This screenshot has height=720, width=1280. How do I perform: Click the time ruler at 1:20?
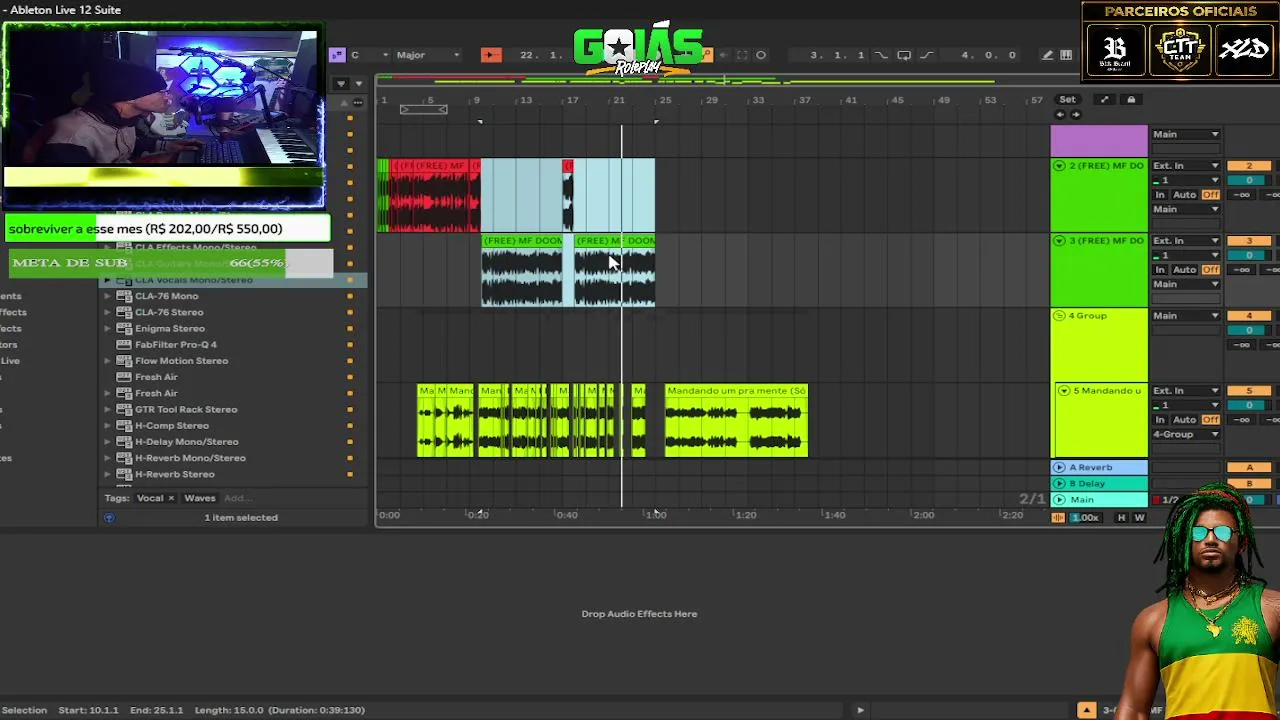pyautogui.click(x=745, y=515)
